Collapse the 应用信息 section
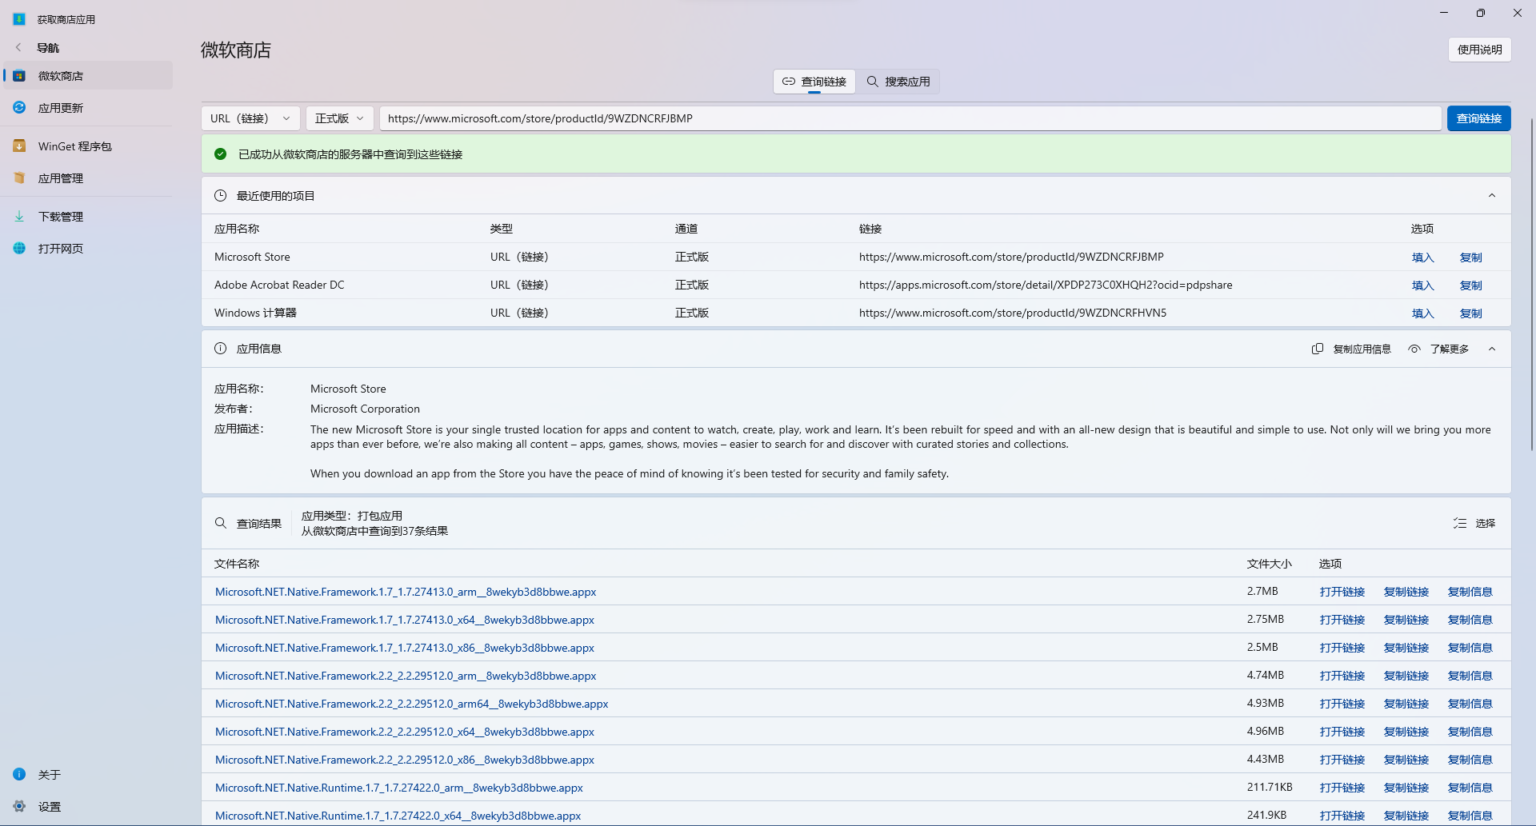1536x826 pixels. point(1491,349)
